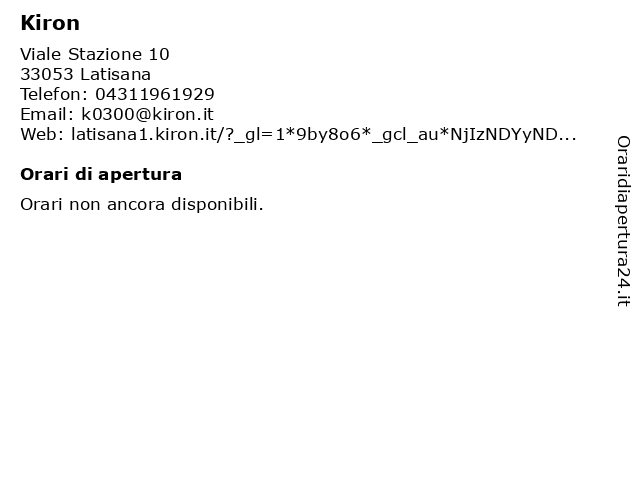Click the word Stazione in the street
Image resolution: width=640 pixels, height=480 pixels.
104,54
